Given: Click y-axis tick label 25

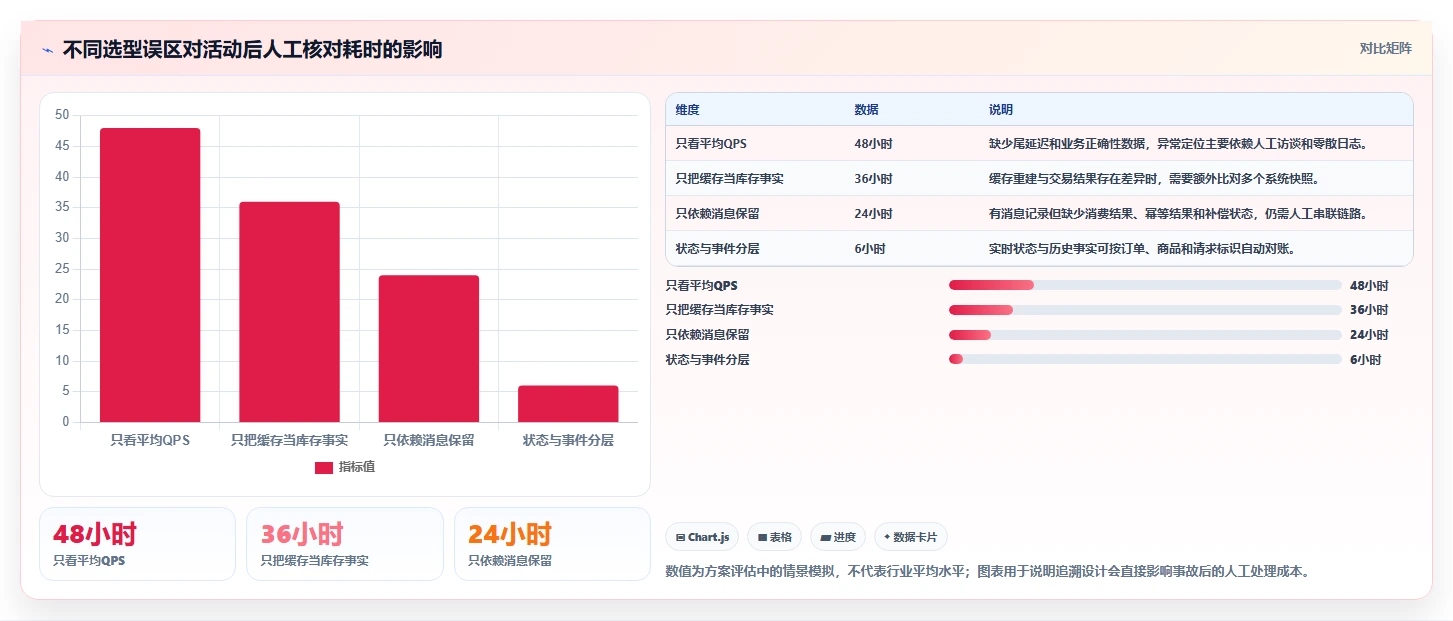Looking at the screenshot, I should tap(62, 268).
